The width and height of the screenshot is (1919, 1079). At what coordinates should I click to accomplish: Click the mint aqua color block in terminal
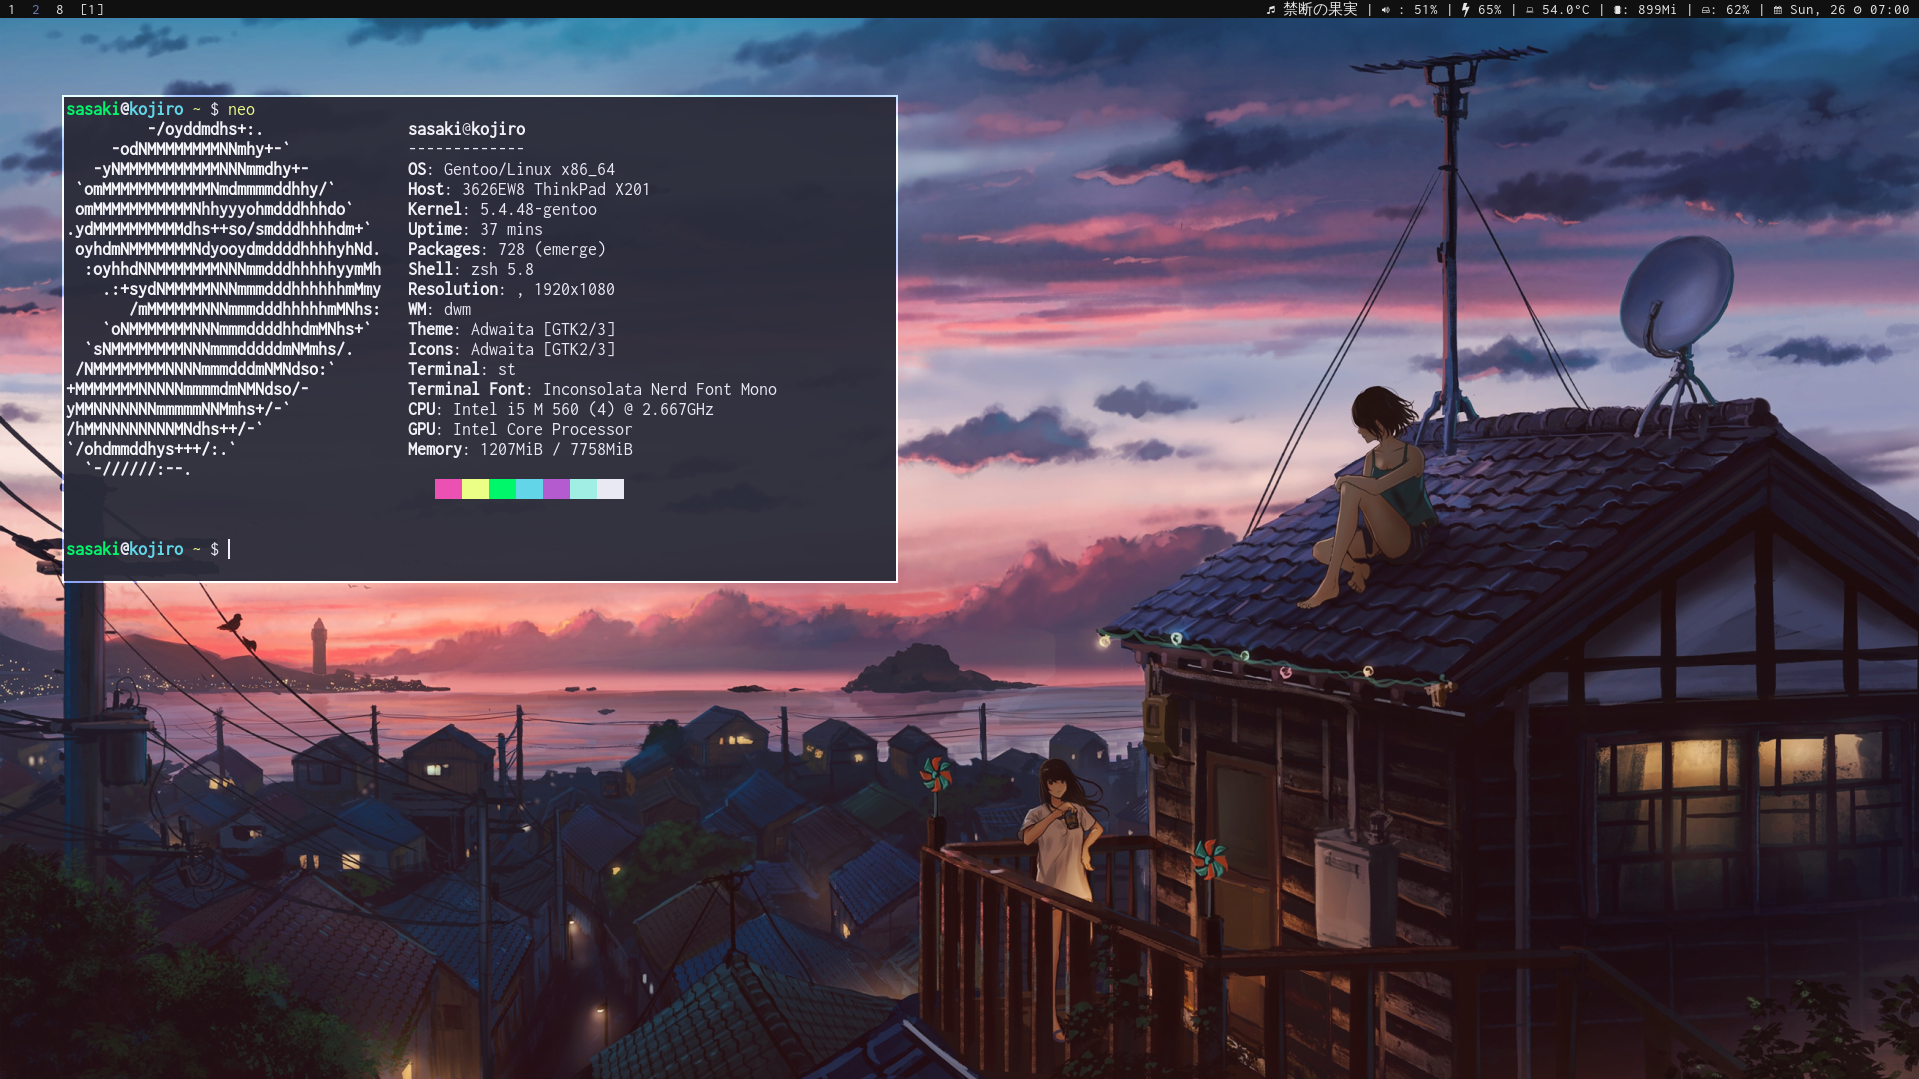point(583,489)
